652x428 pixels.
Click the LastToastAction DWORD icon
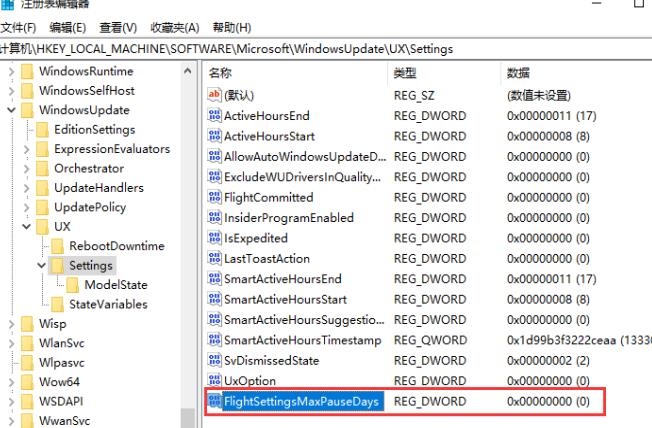(214, 258)
